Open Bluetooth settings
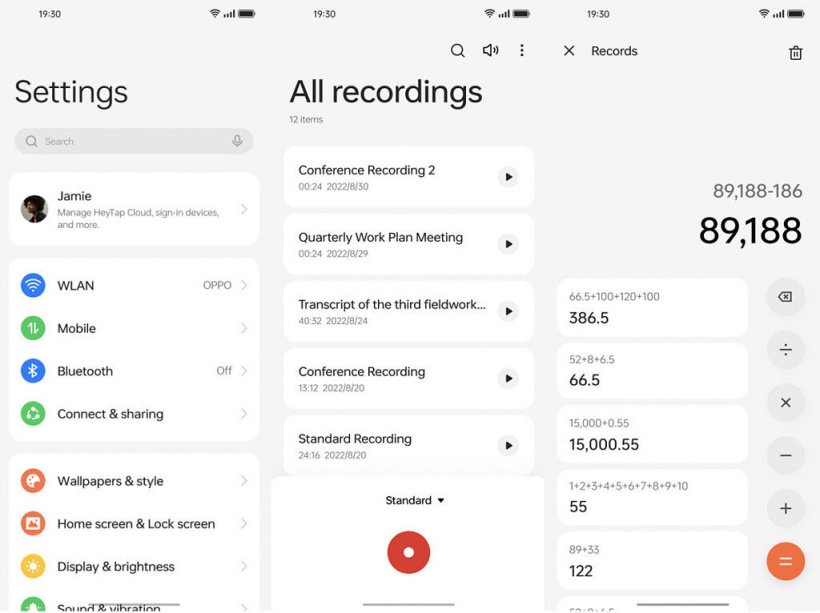The width and height of the screenshot is (820, 613). [x=133, y=370]
